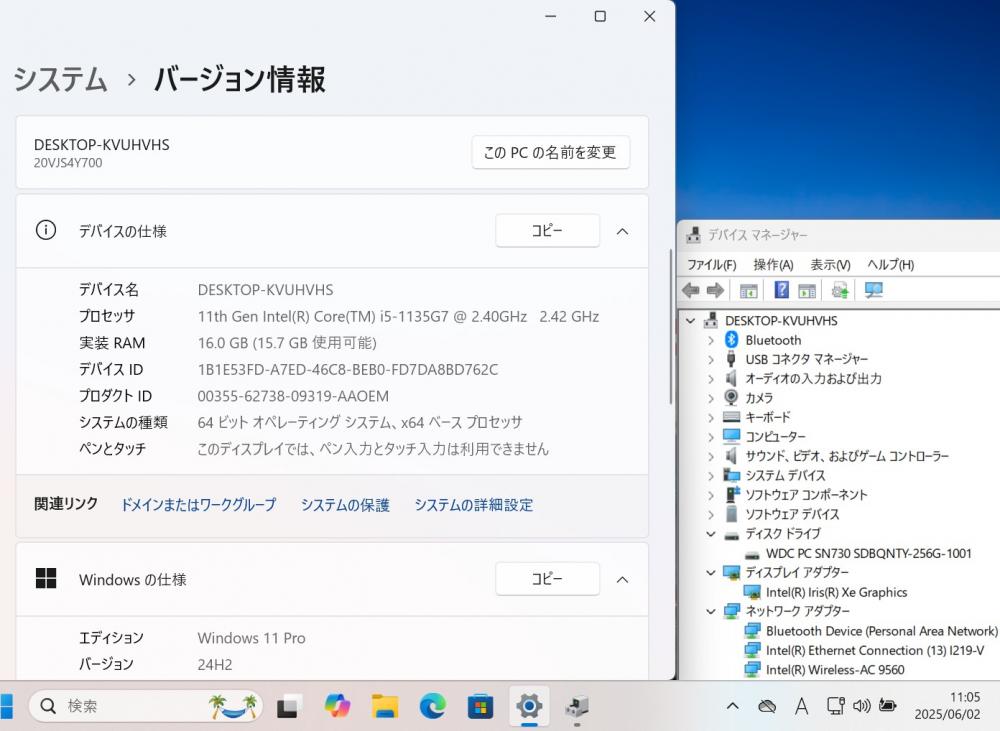
Task: Click プロセッサ value 11th Gen Intel Core i5-1135G7
Action: click(398, 316)
